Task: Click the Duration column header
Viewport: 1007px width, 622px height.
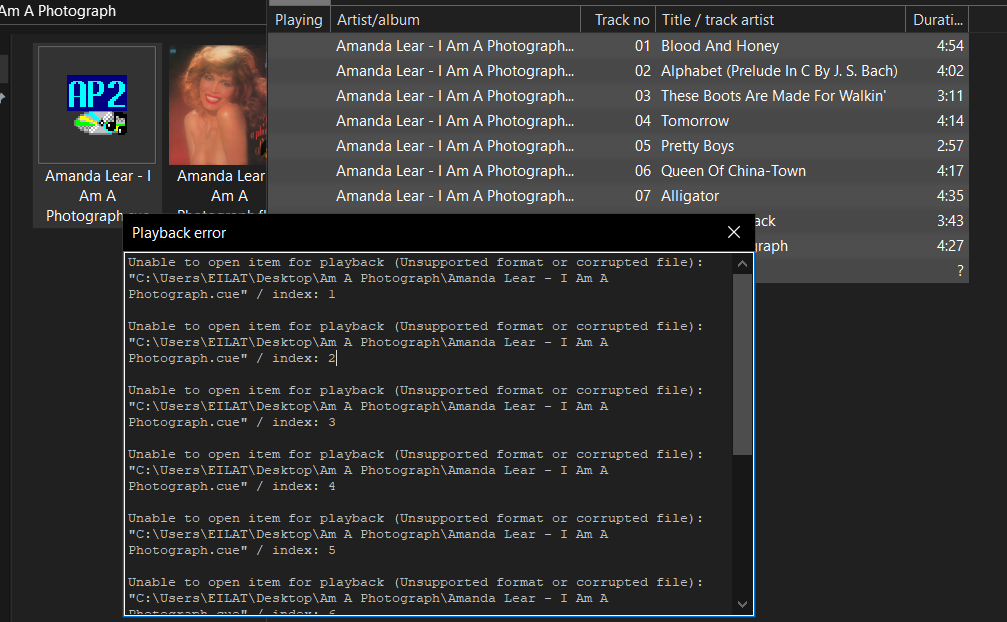Action: (938, 20)
